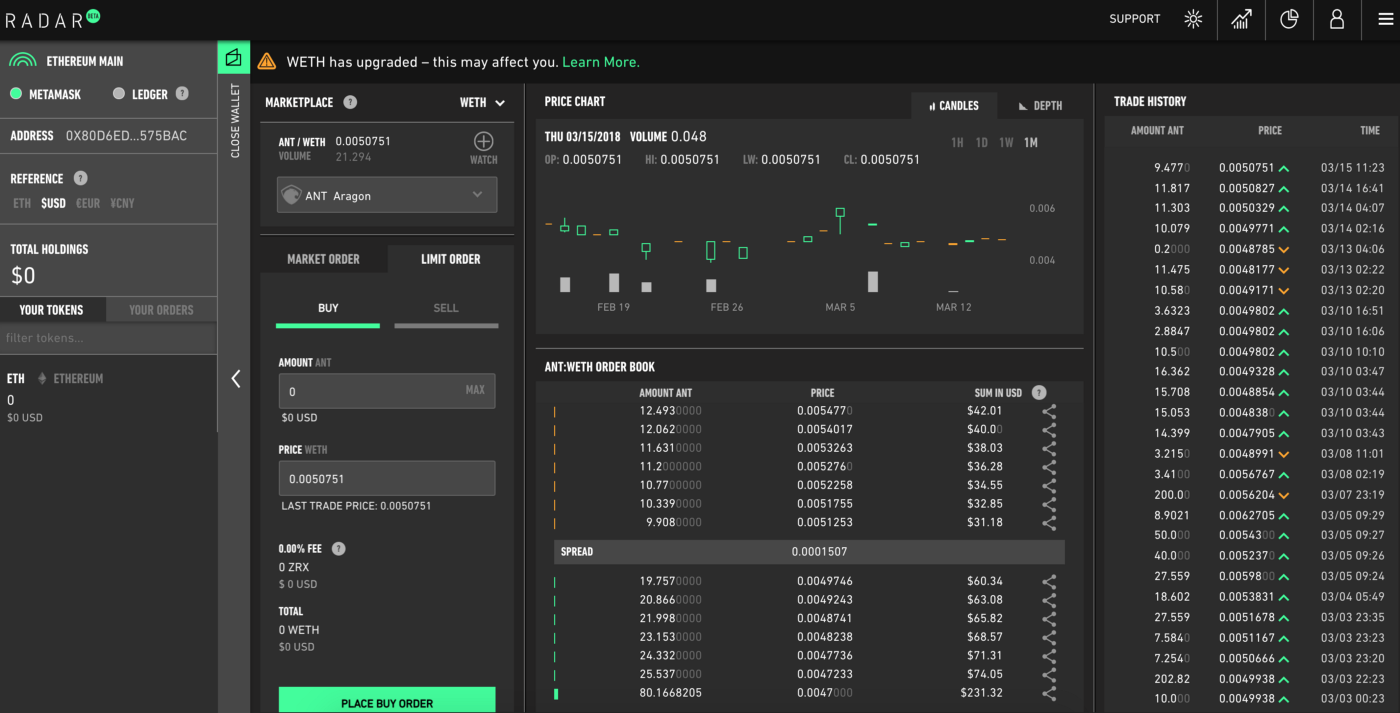The height and width of the screenshot is (713, 1400).
Task: Set reference currency to €EUR
Action: coord(88,203)
